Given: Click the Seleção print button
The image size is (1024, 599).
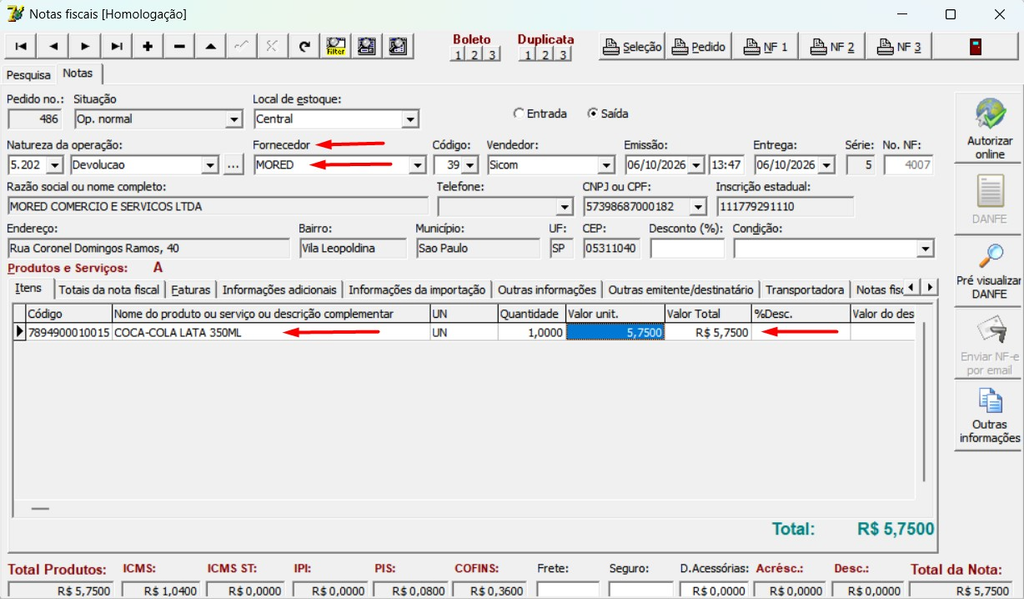Looking at the screenshot, I should [x=632, y=47].
